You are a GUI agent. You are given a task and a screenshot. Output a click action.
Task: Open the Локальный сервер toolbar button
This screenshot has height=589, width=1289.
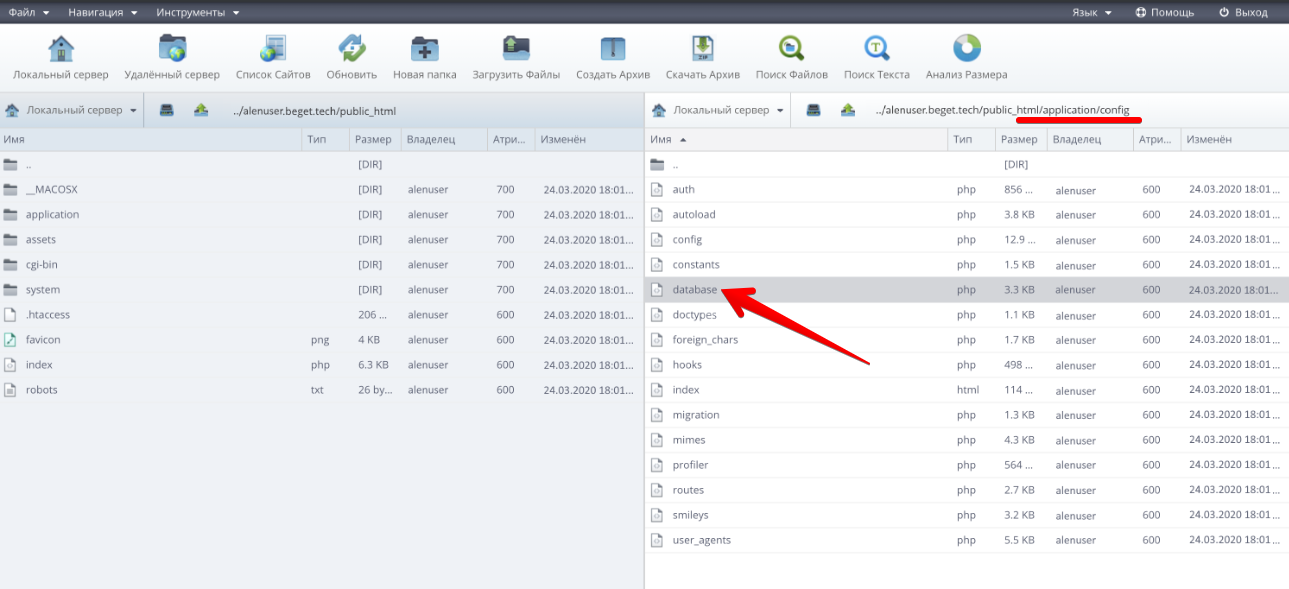61,58
